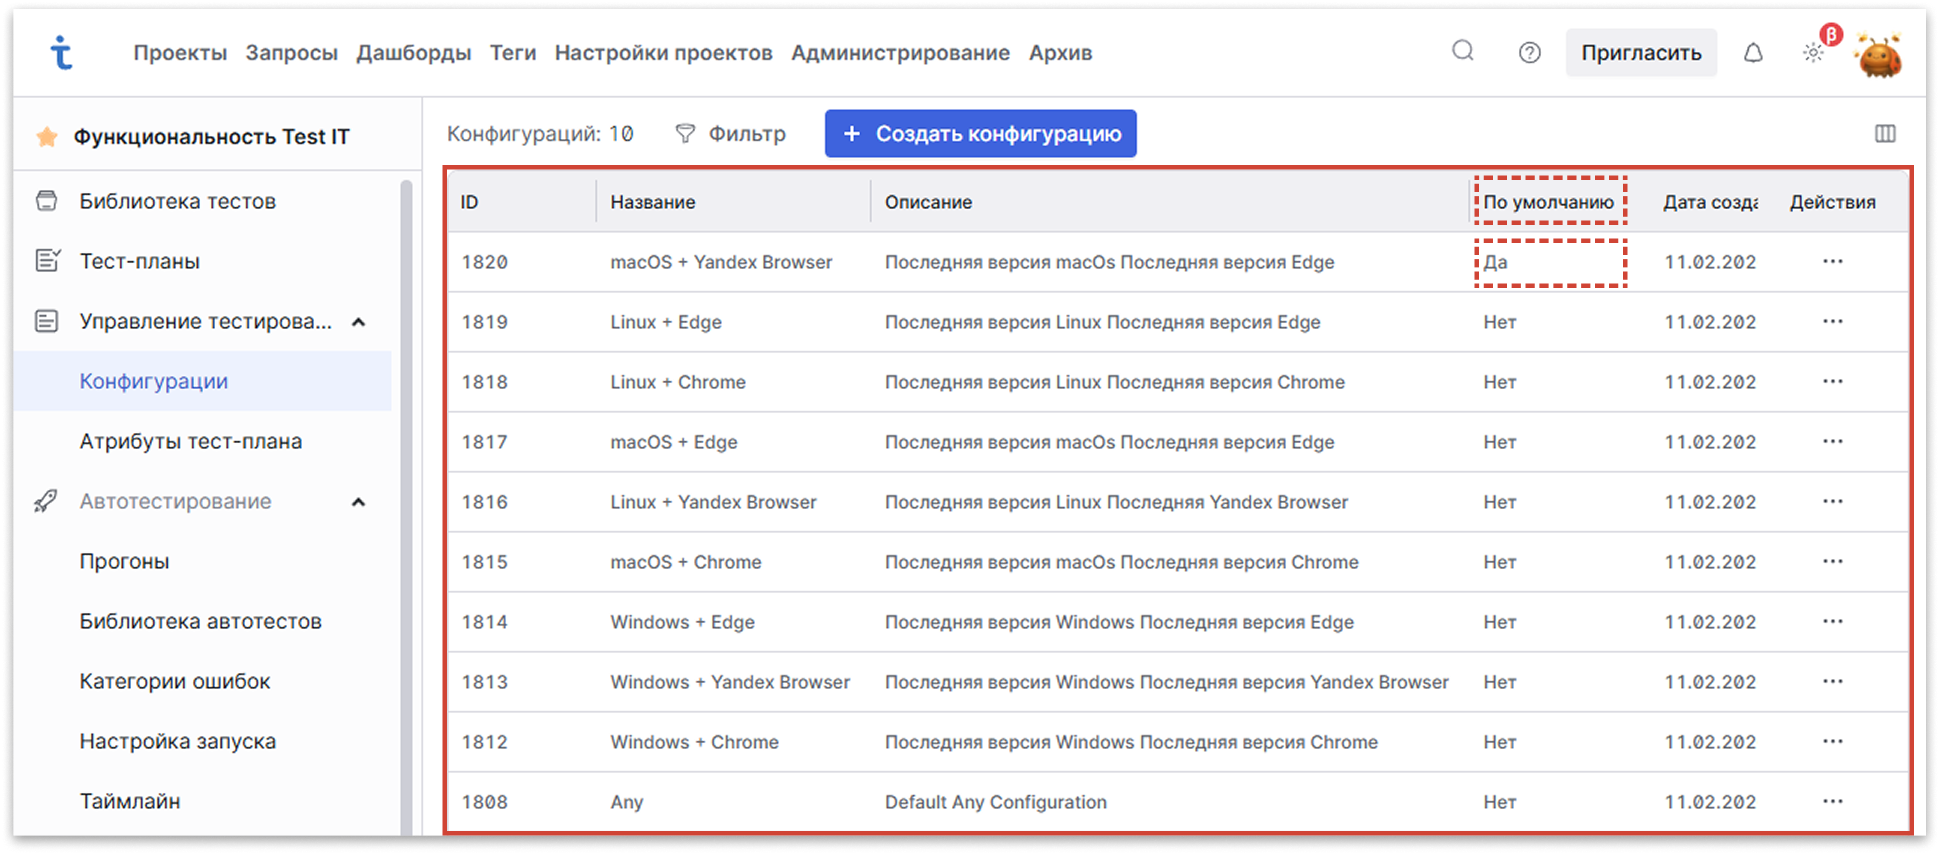
Task: Open Атрибуты тест-плана in sidebar
Action: pyautogui.click(x=190, y=441)
